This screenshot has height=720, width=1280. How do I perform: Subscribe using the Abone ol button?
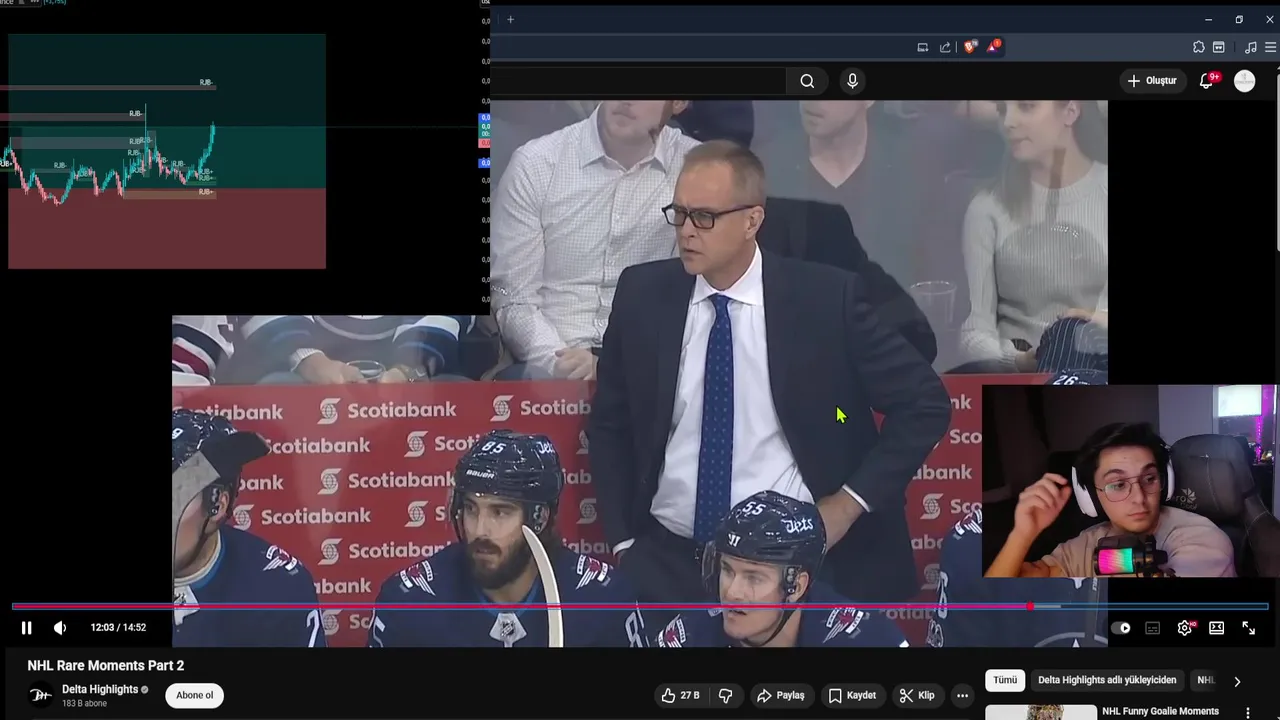(x=194, y=695)
